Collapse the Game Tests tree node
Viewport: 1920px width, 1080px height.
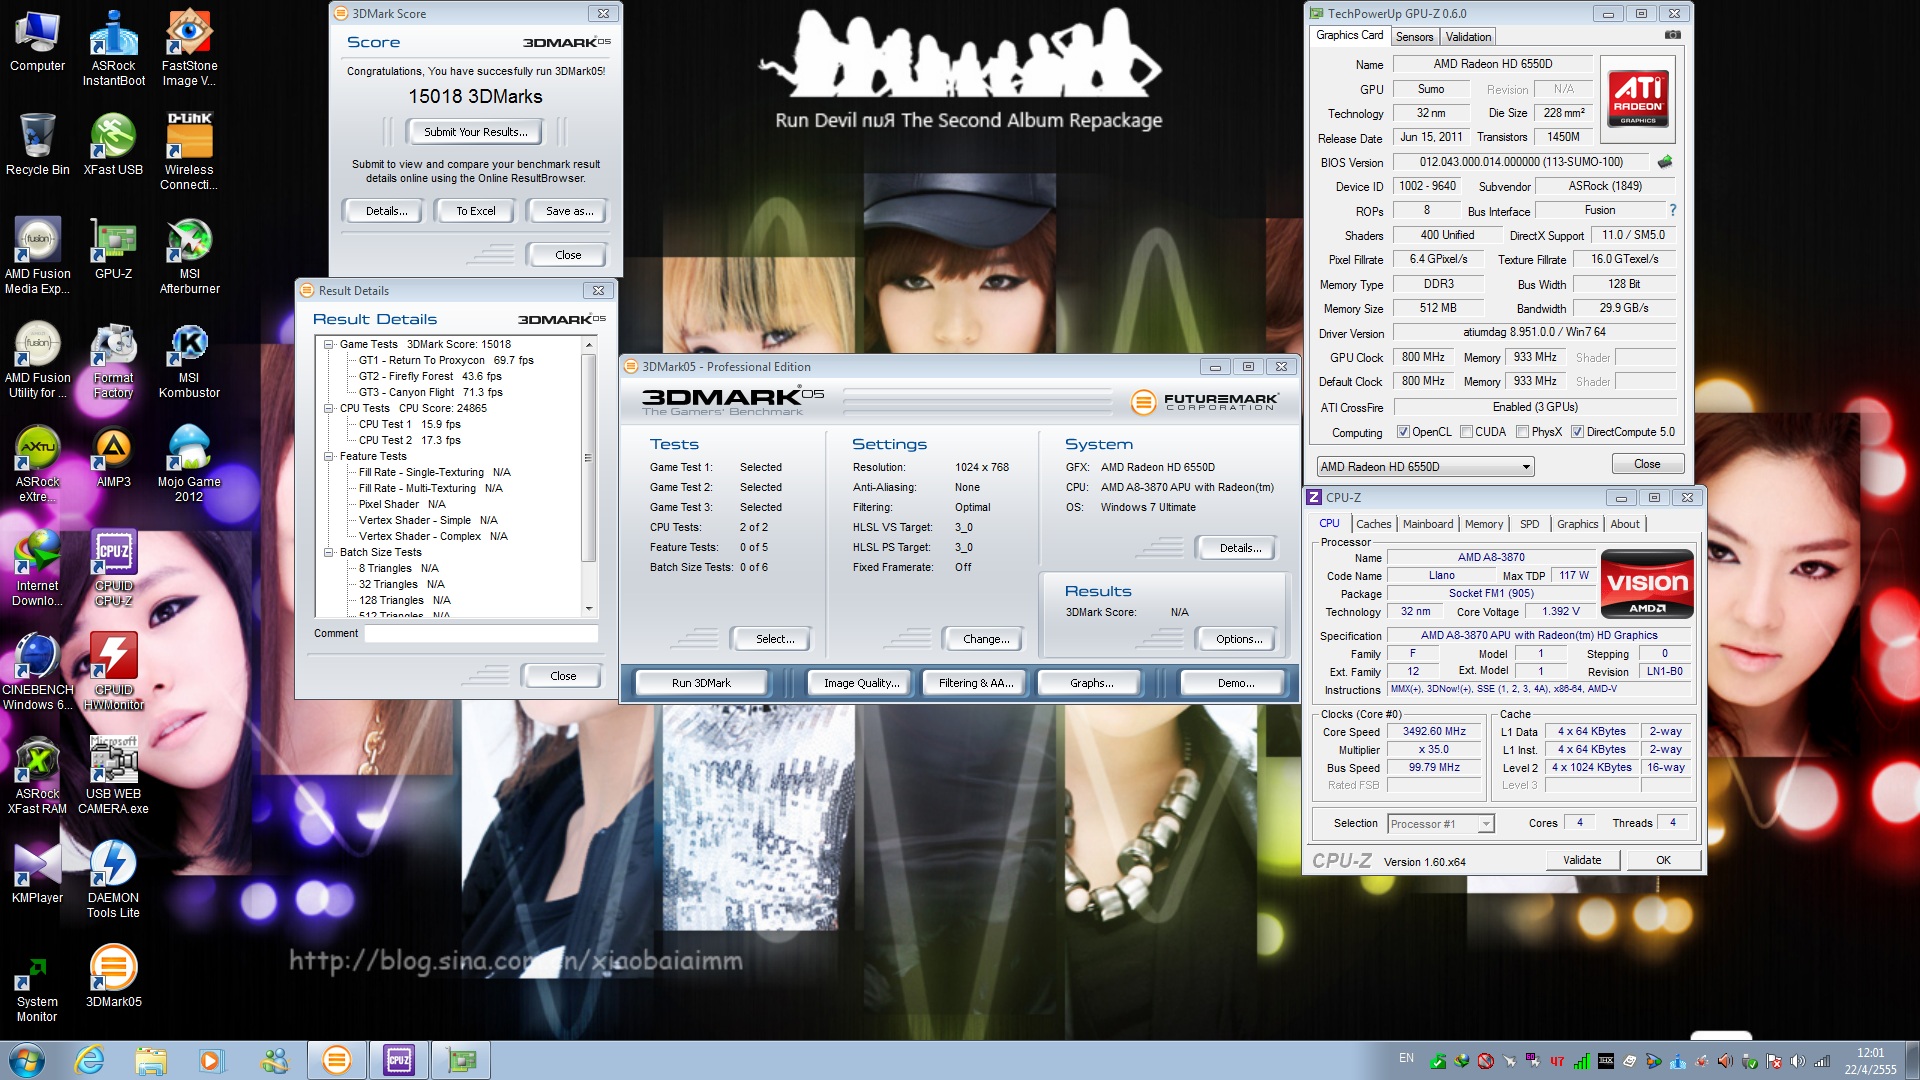point(328,344)
